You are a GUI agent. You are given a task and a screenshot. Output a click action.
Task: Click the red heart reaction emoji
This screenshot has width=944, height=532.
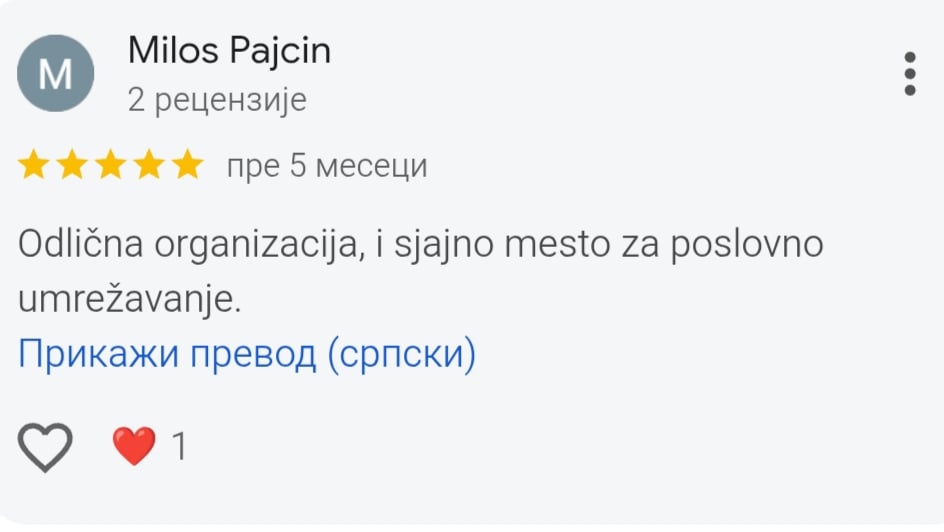(x=133, y=446)
